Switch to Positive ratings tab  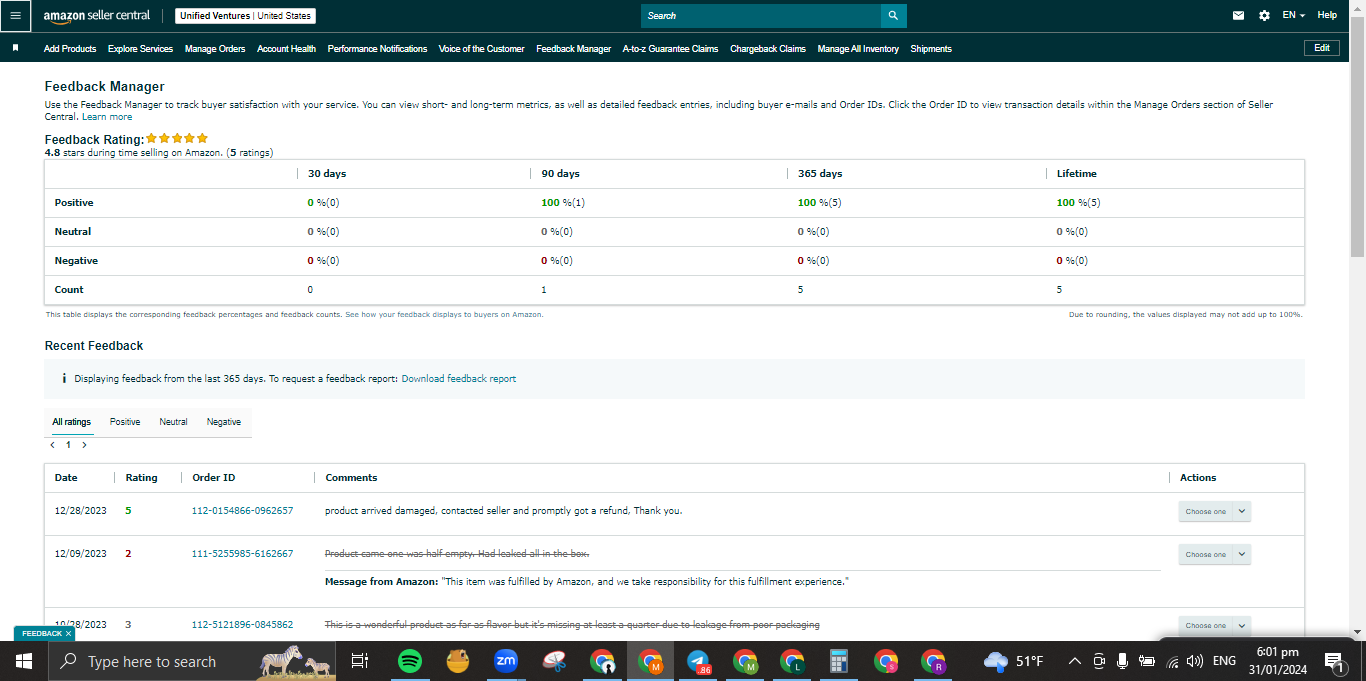(x=125, y=422)
